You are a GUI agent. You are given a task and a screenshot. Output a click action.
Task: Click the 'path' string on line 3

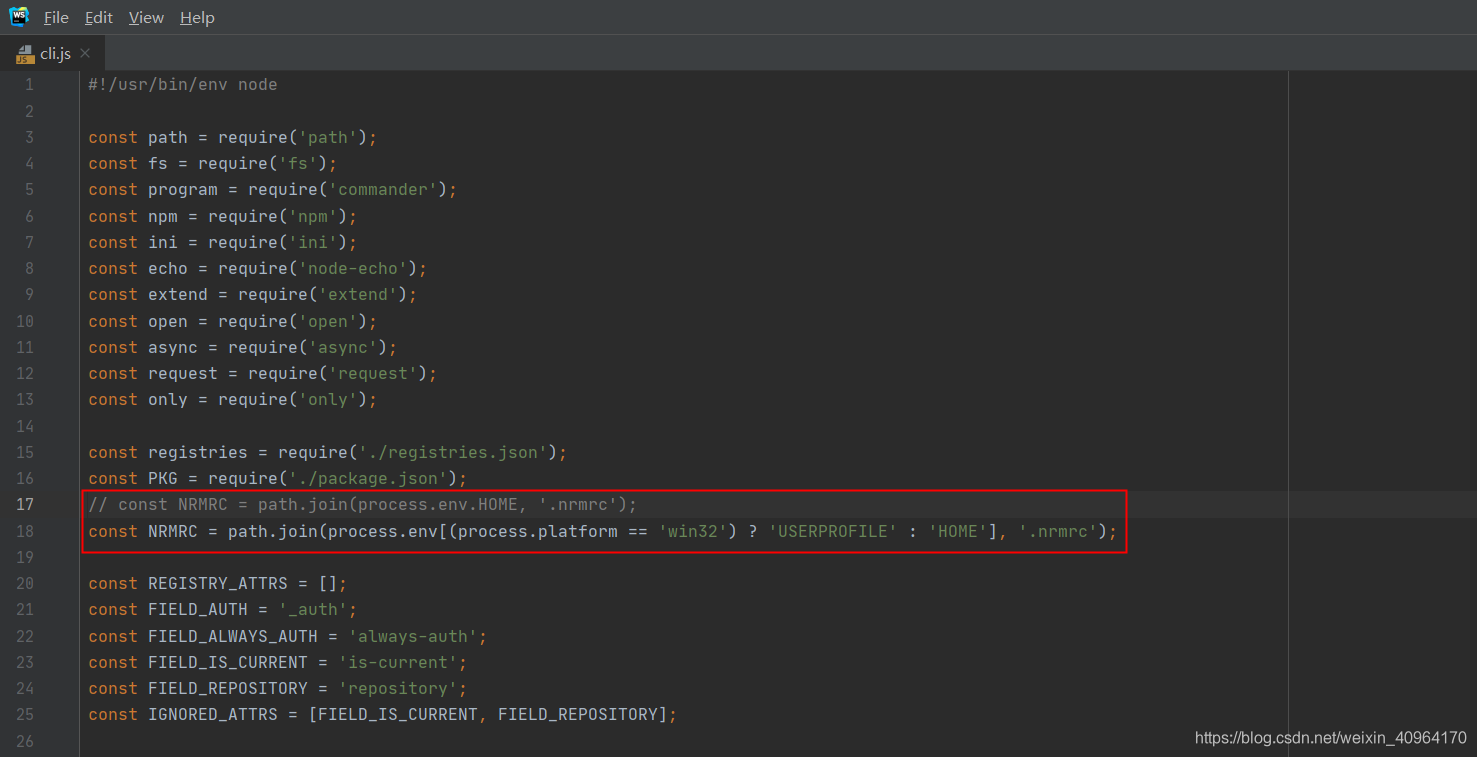click(328, 138)
